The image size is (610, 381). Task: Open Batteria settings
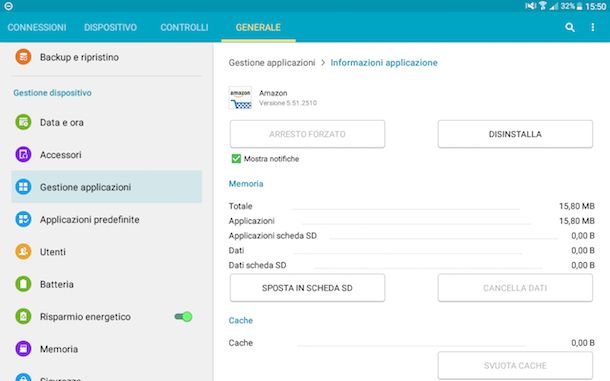point(107,284)
